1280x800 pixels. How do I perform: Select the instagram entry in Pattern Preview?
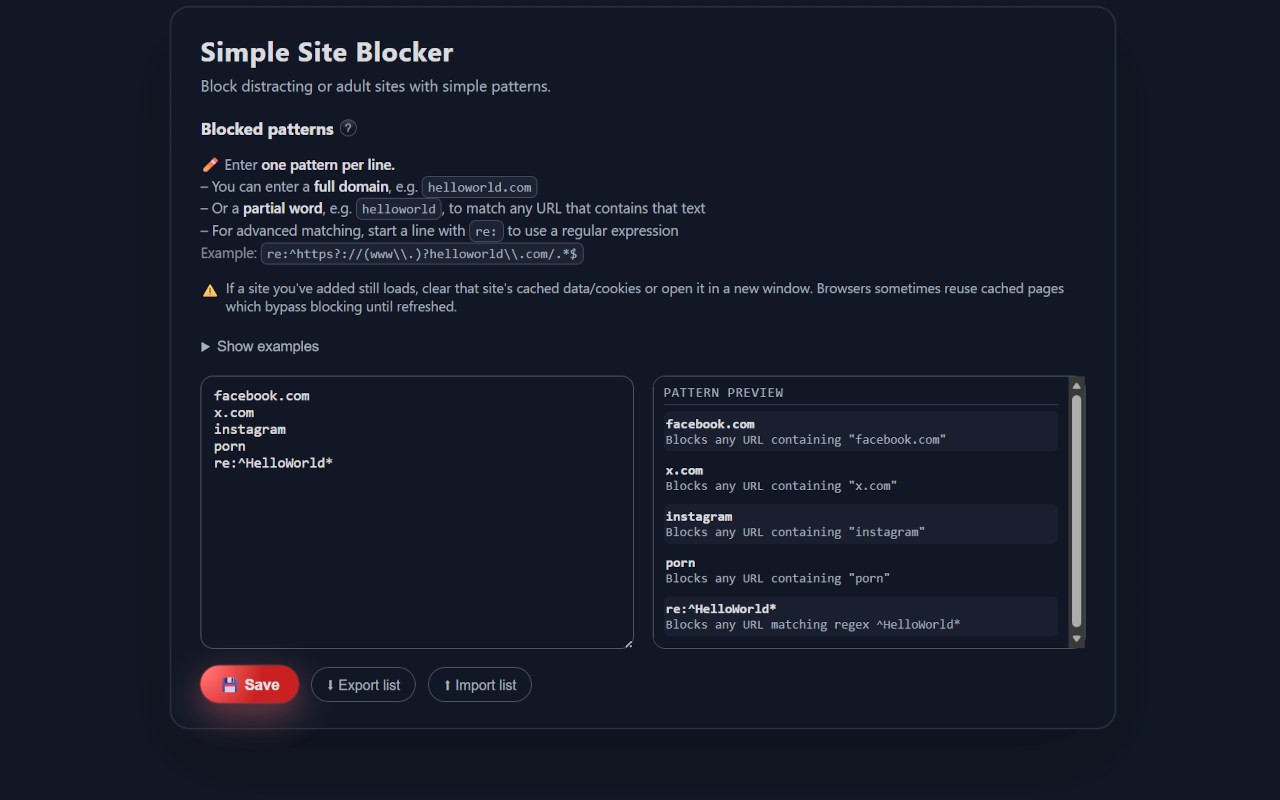pyautogui.click(x=860, y=524)
